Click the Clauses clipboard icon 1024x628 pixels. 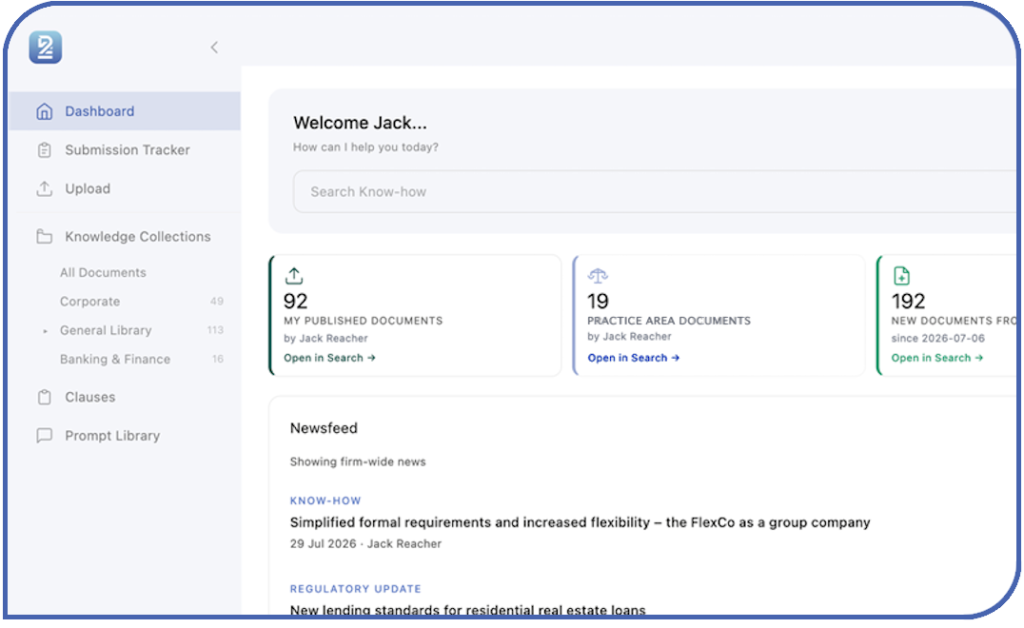[44, 397]
